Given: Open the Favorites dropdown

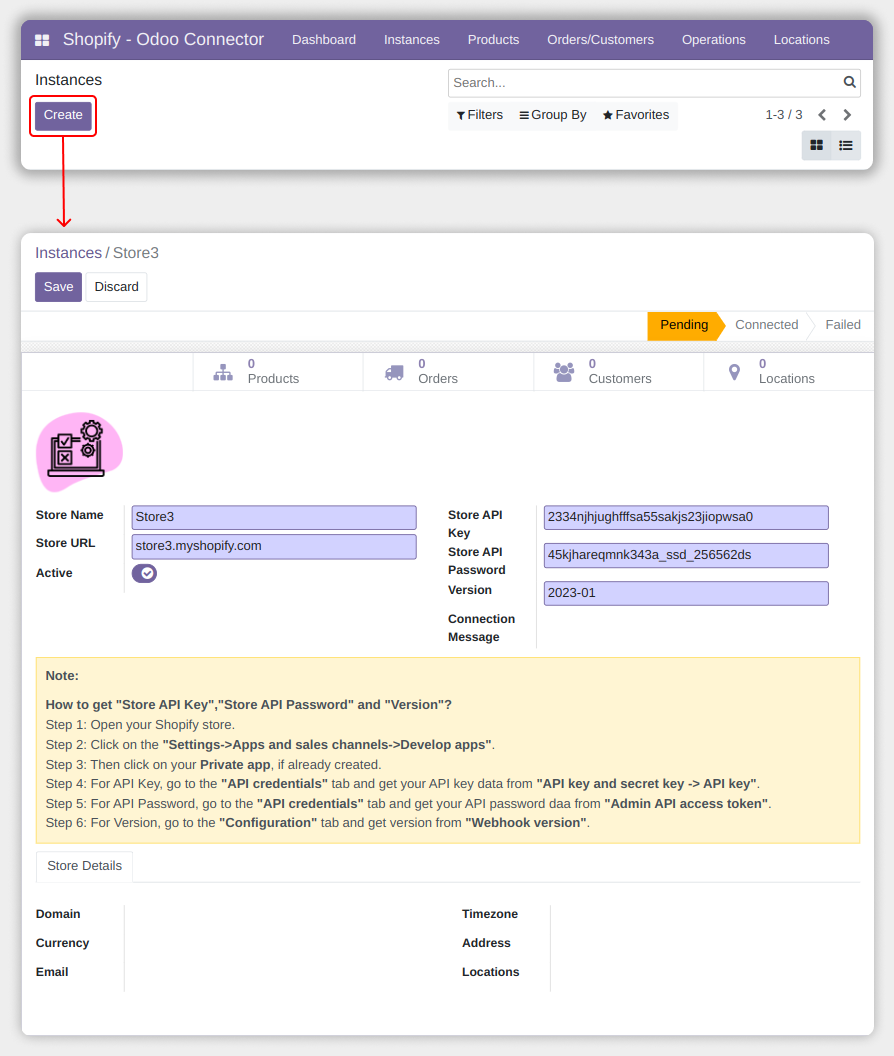Looking at the screenshot, I should coord(635,115).
